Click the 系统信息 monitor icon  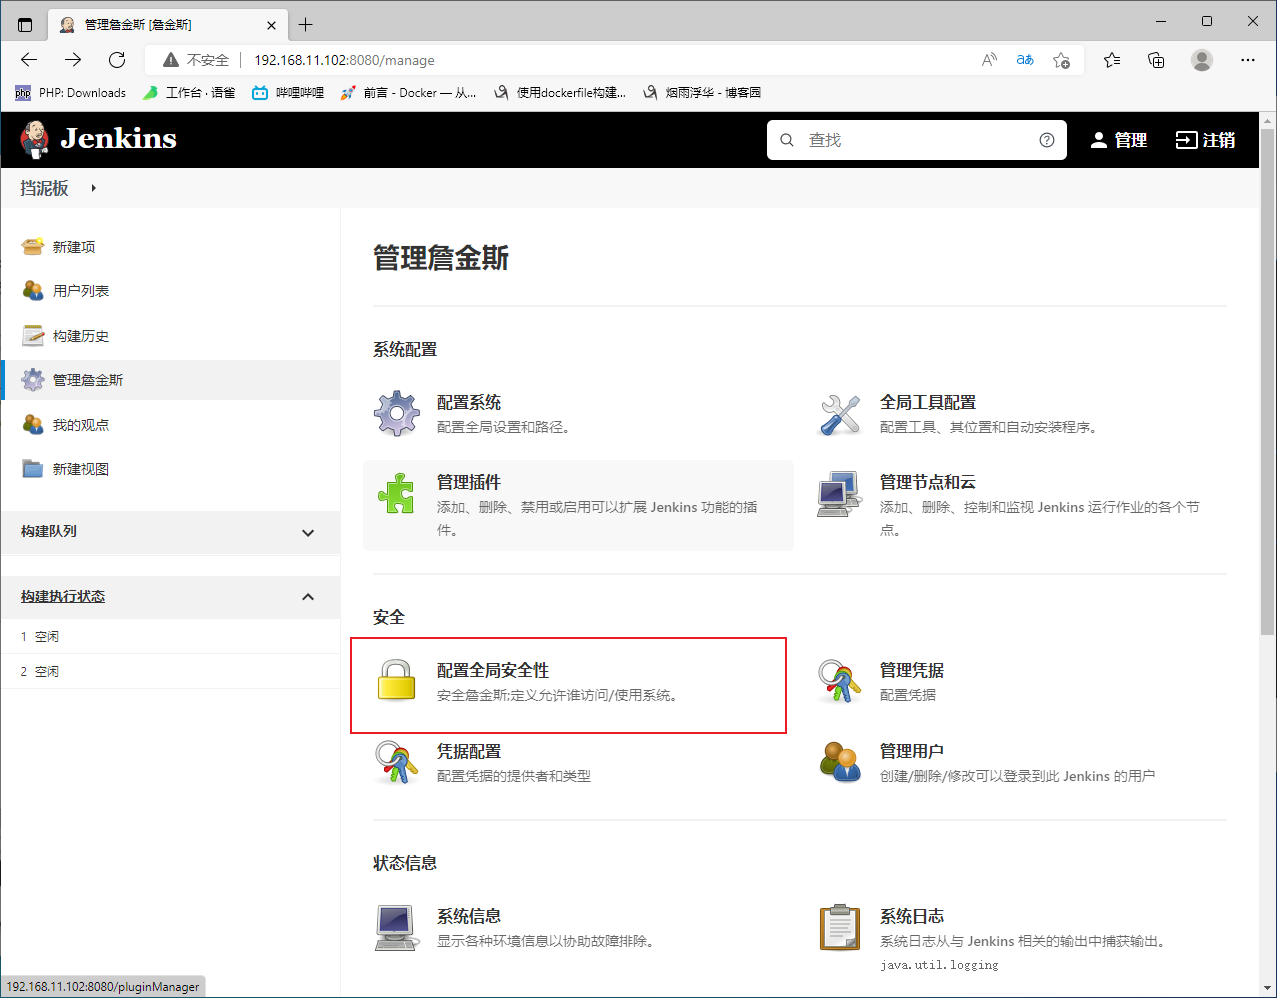397,927
